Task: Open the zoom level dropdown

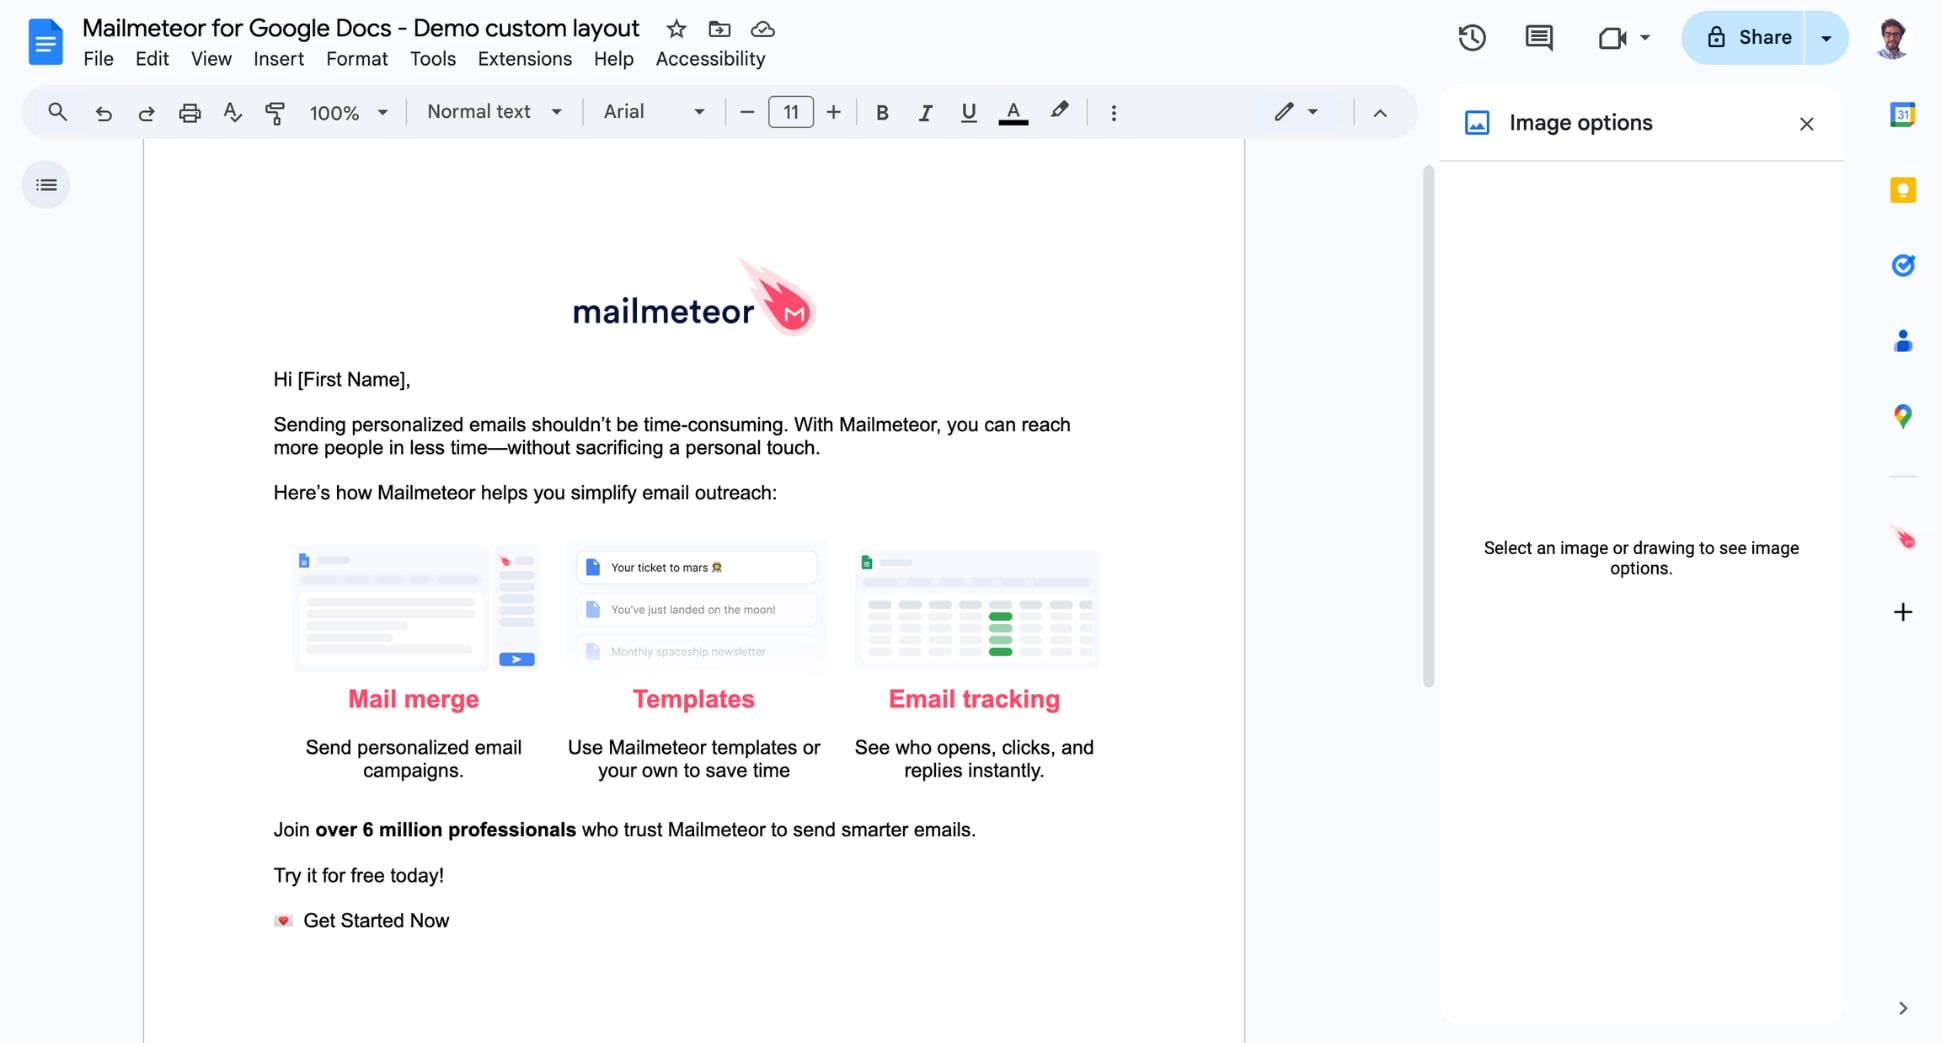Action: [348, 113]
